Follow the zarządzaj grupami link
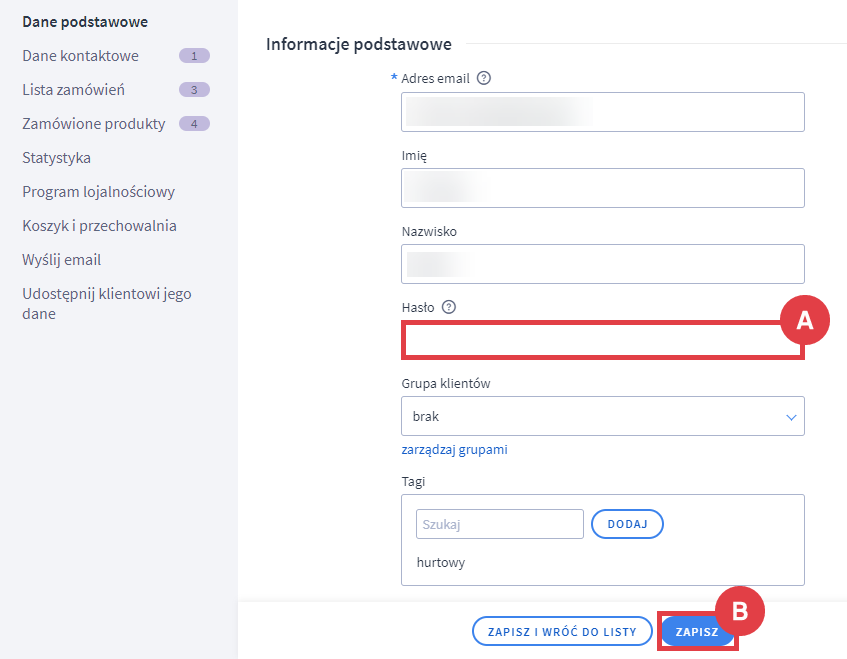 pyautogui.click(x=454, y=450)
